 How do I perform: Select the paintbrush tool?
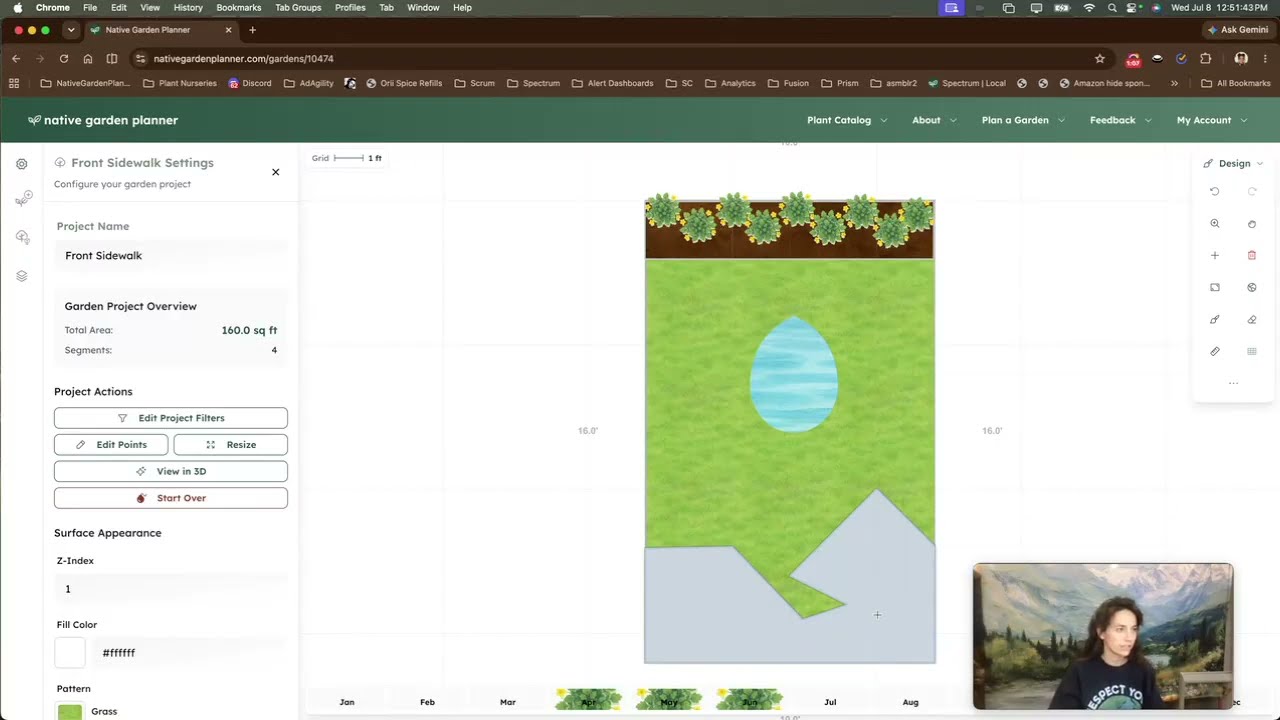[x=1215, y=320]
